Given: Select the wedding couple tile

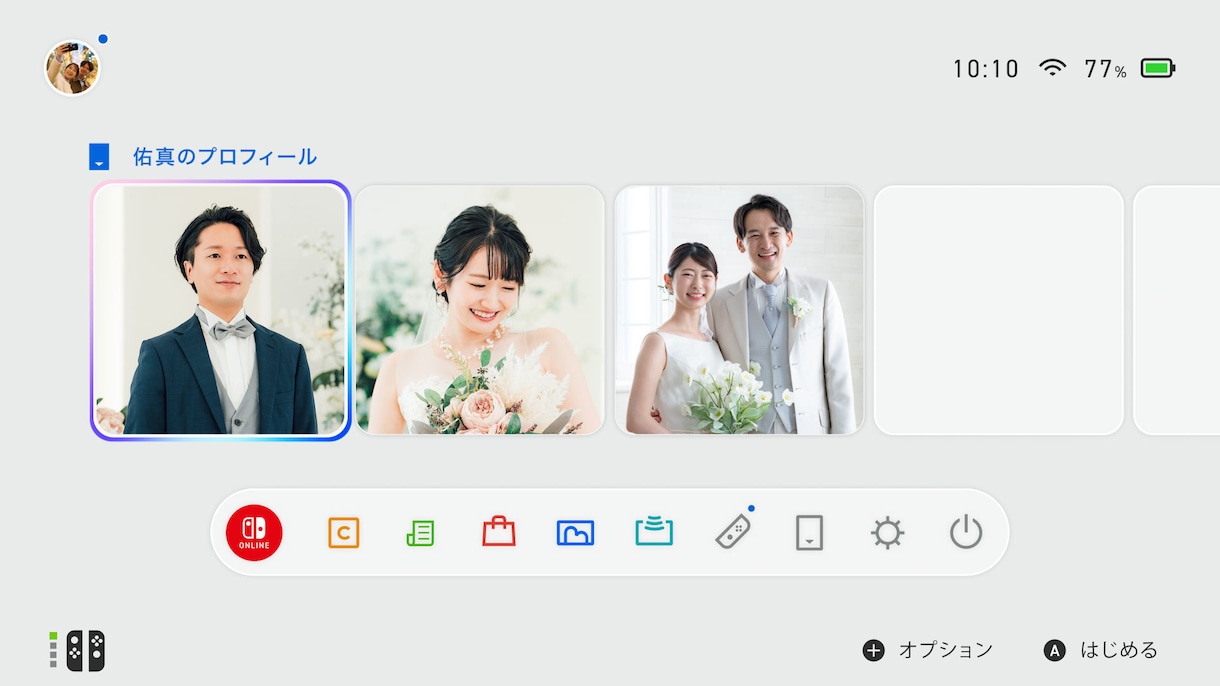Looking at the screenshot, I should pos(740,310).
